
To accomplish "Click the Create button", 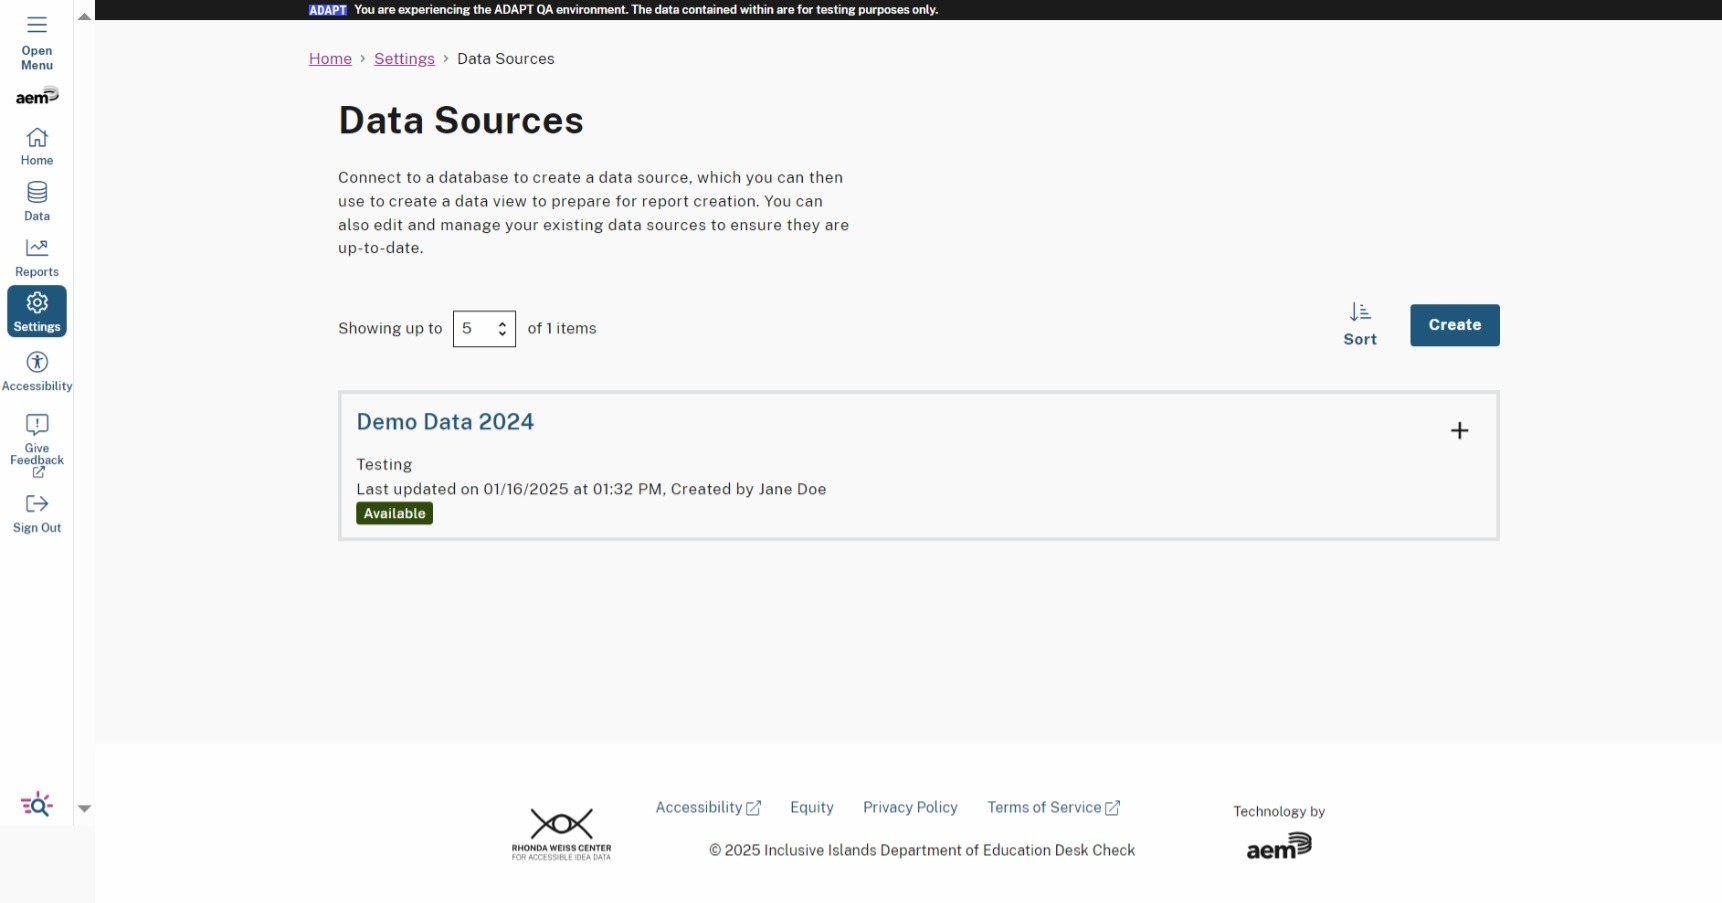I will [1454, 325].
